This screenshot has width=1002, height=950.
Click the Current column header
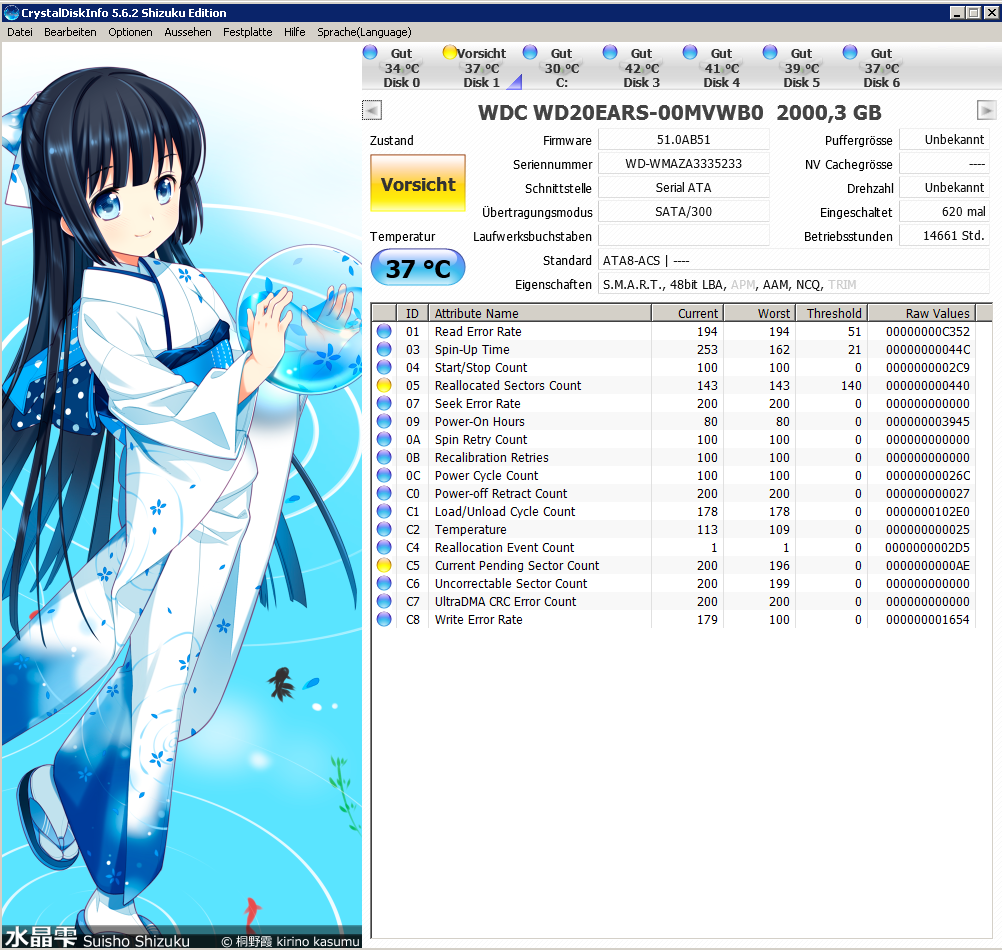(688, 313)
